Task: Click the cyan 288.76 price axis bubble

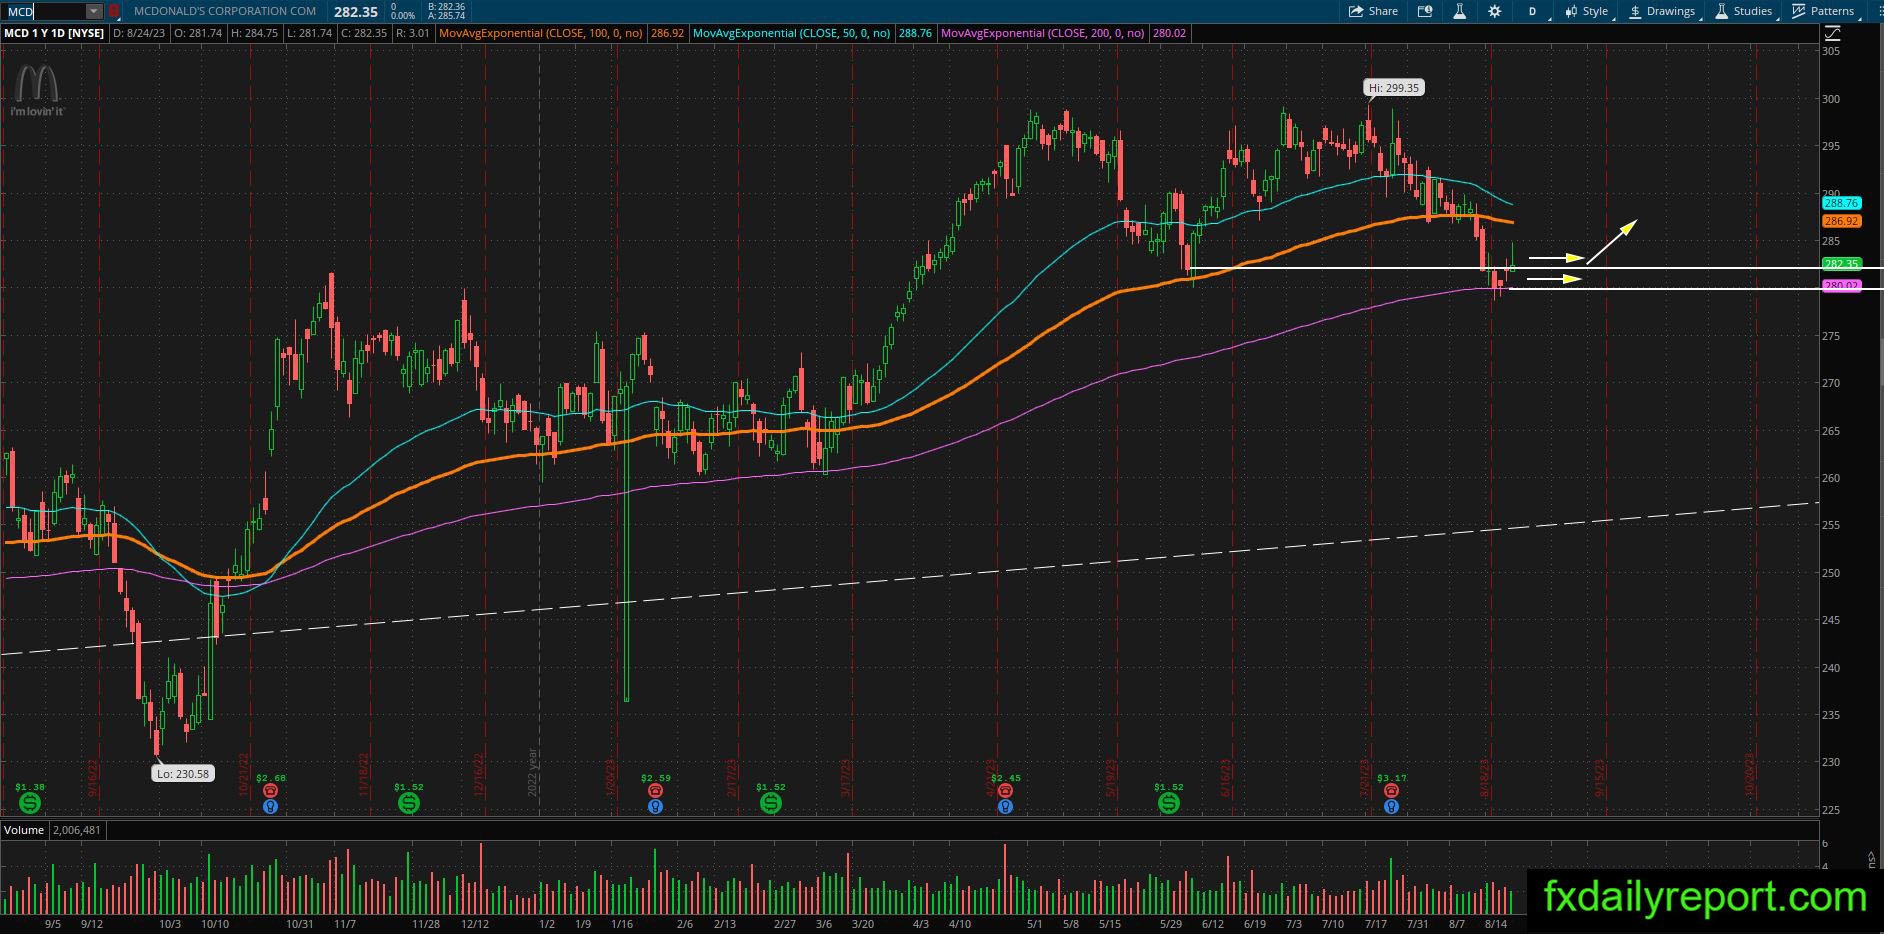Action: [1841, 203]
